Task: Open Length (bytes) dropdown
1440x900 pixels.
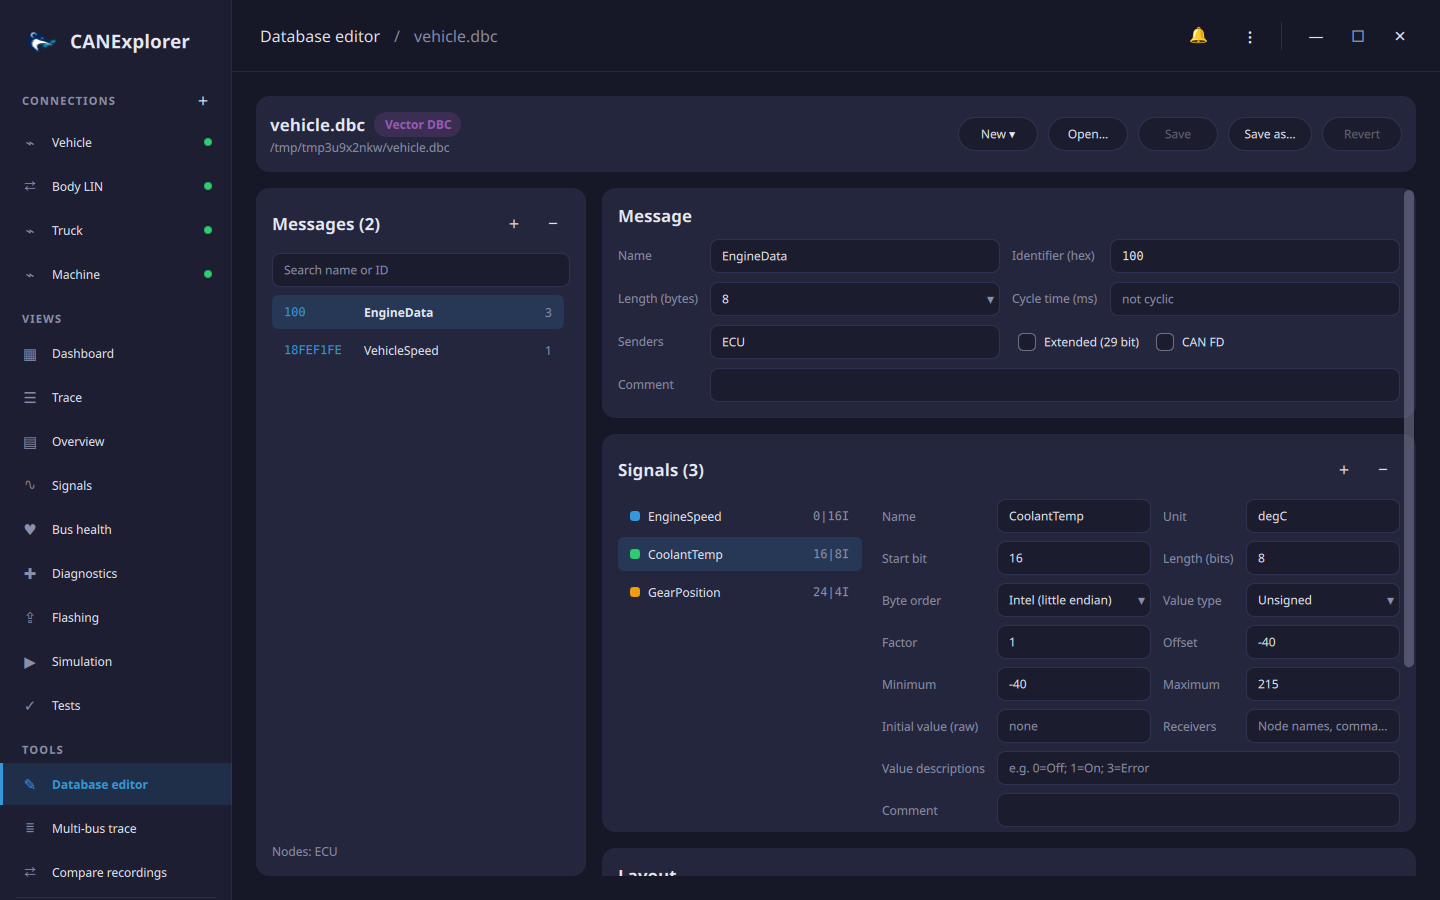Action: click(855, 299)
